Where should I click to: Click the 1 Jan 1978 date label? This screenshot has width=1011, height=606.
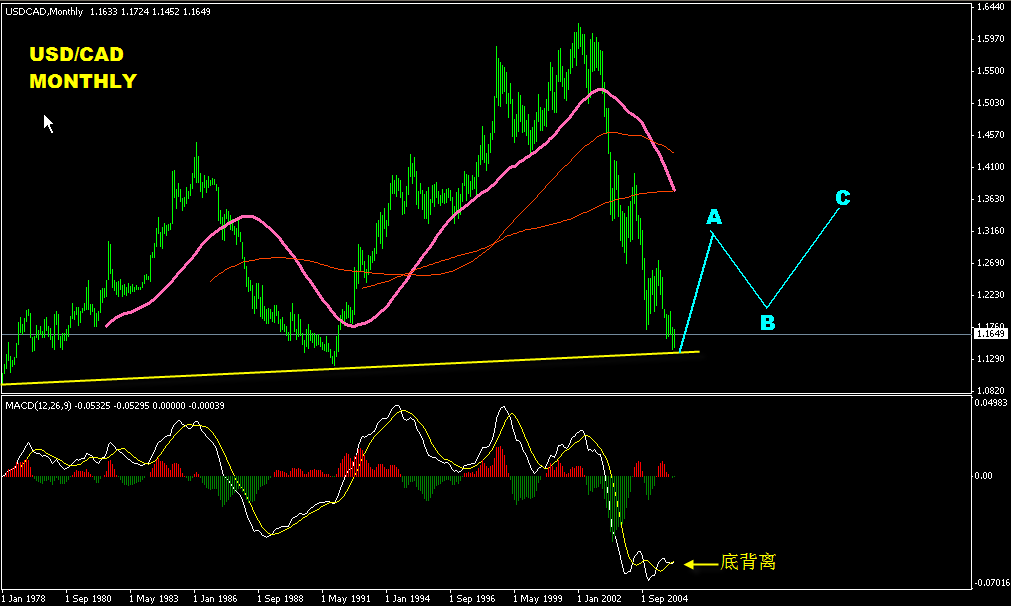pos(24,598)
